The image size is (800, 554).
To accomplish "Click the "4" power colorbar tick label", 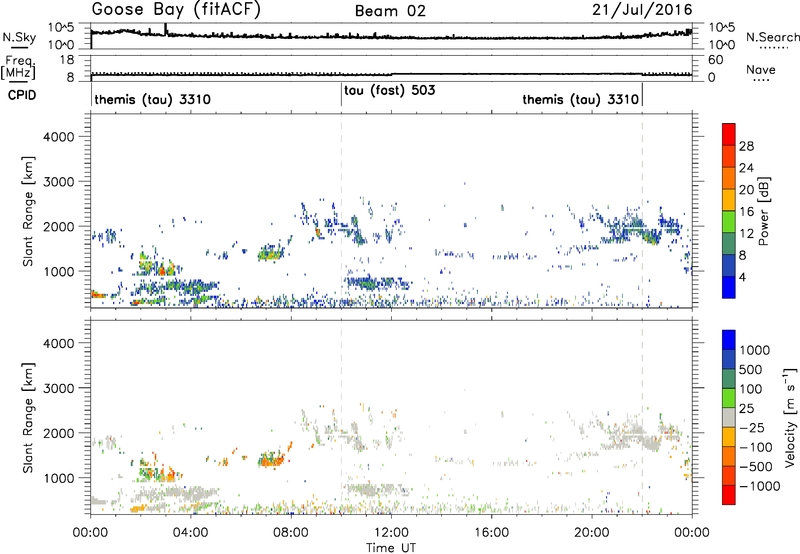I will pos(743,277).
